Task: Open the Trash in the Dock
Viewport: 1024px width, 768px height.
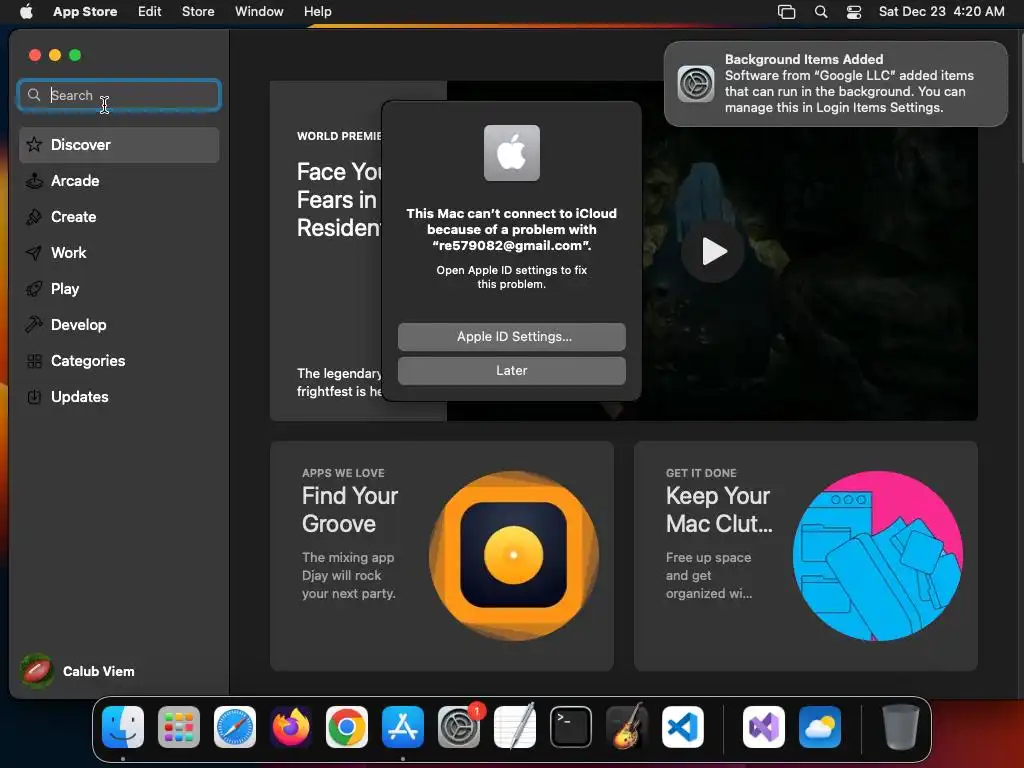Action: [x=901, y=727]
